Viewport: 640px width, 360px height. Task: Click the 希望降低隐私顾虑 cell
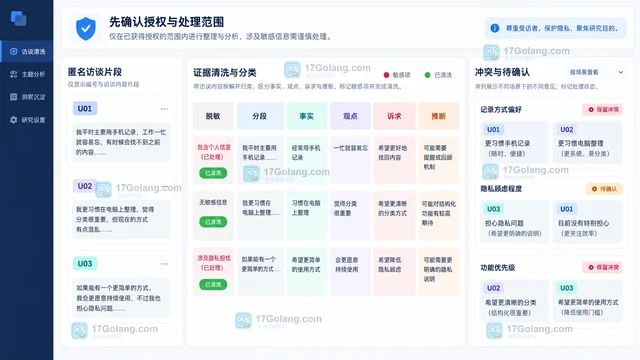[x=394, y=271]
